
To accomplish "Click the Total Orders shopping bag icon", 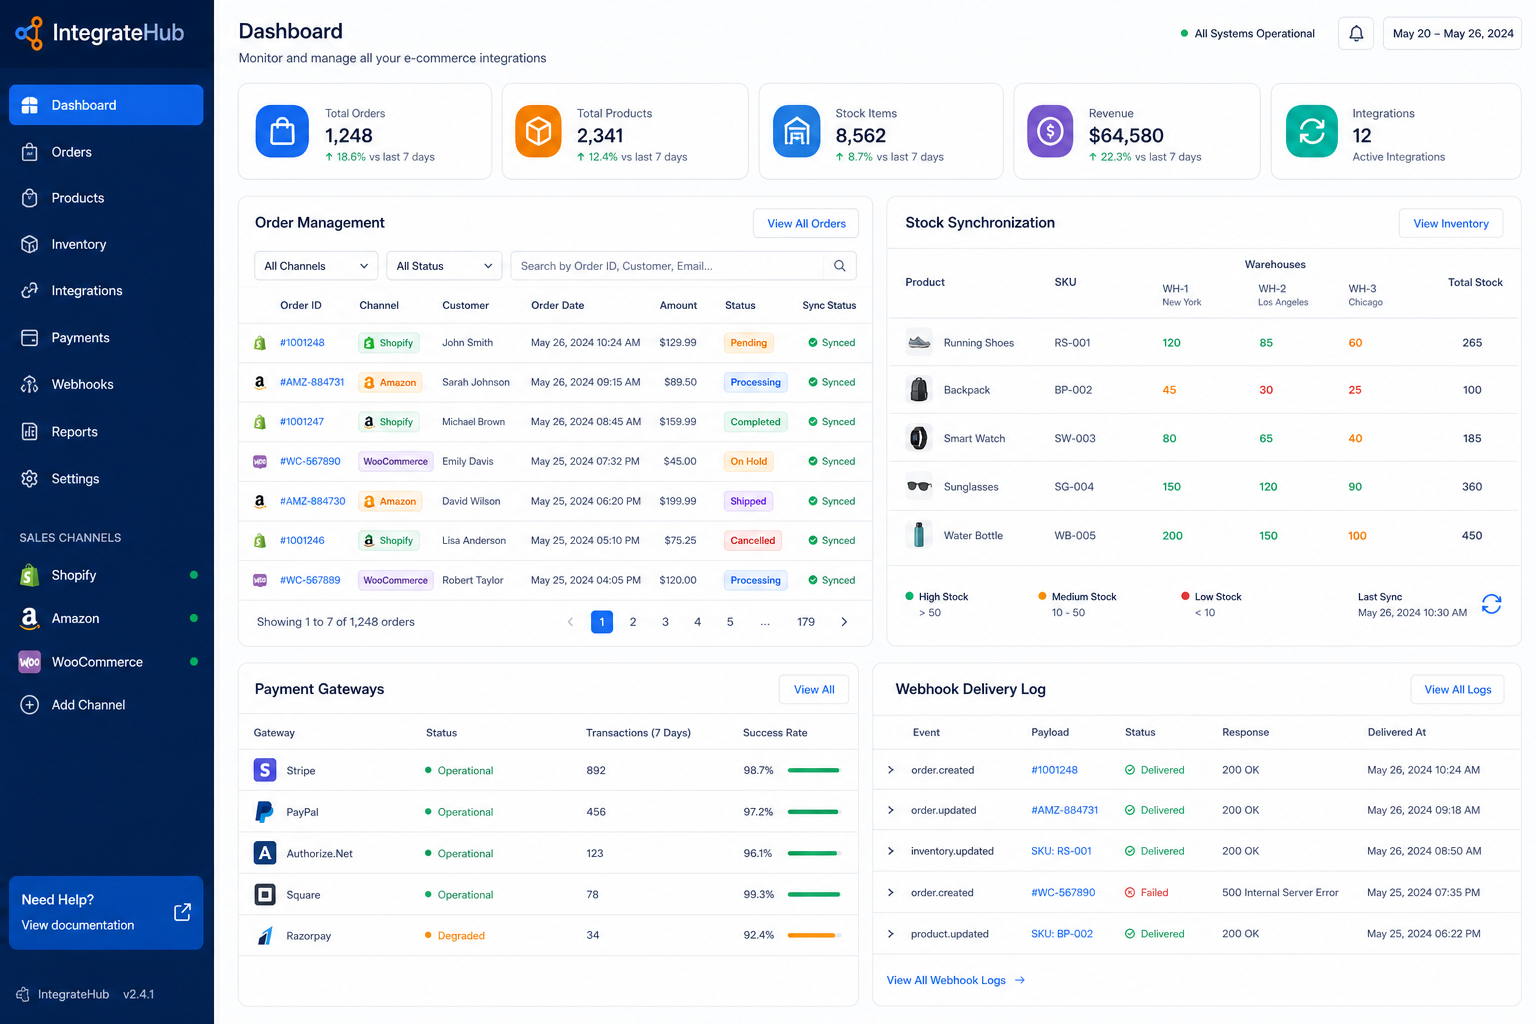I will point(282,131).
